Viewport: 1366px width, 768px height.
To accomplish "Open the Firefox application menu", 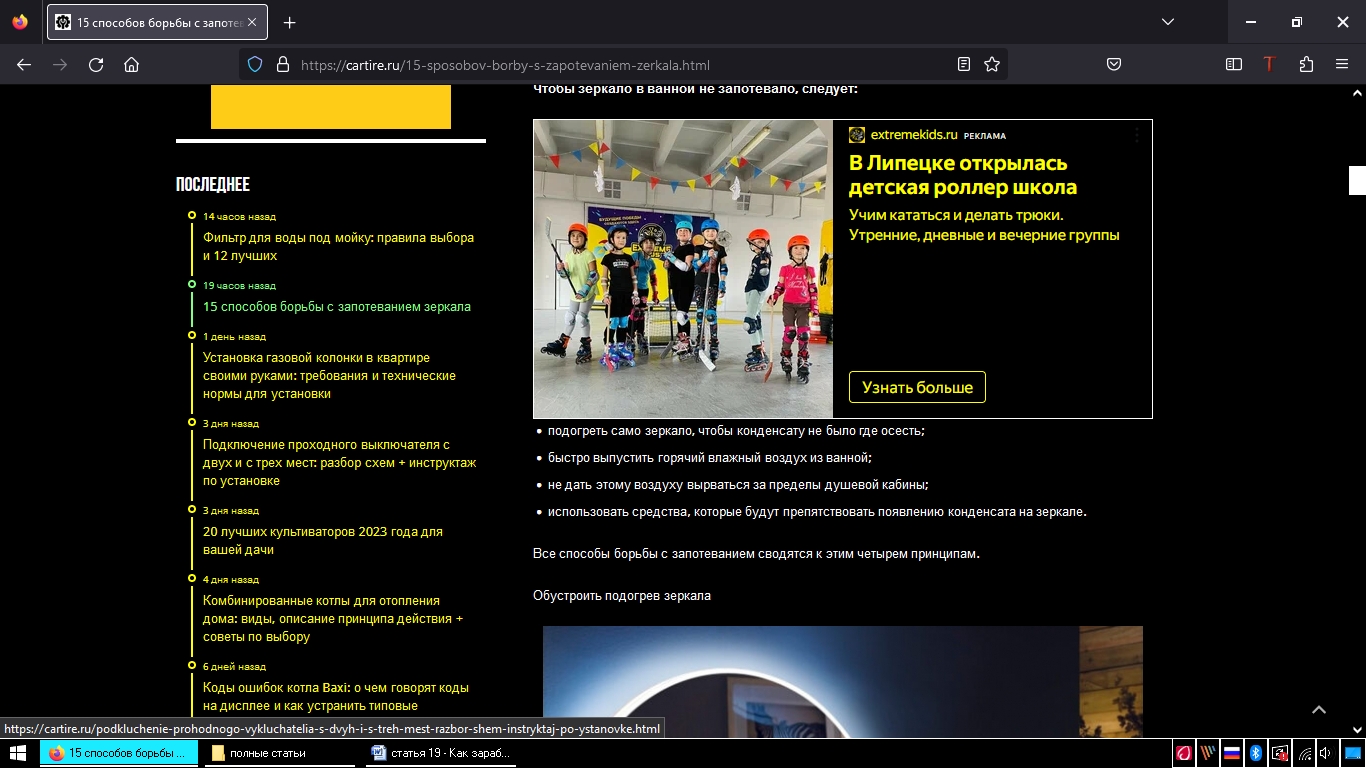I will click(1342, 64).
